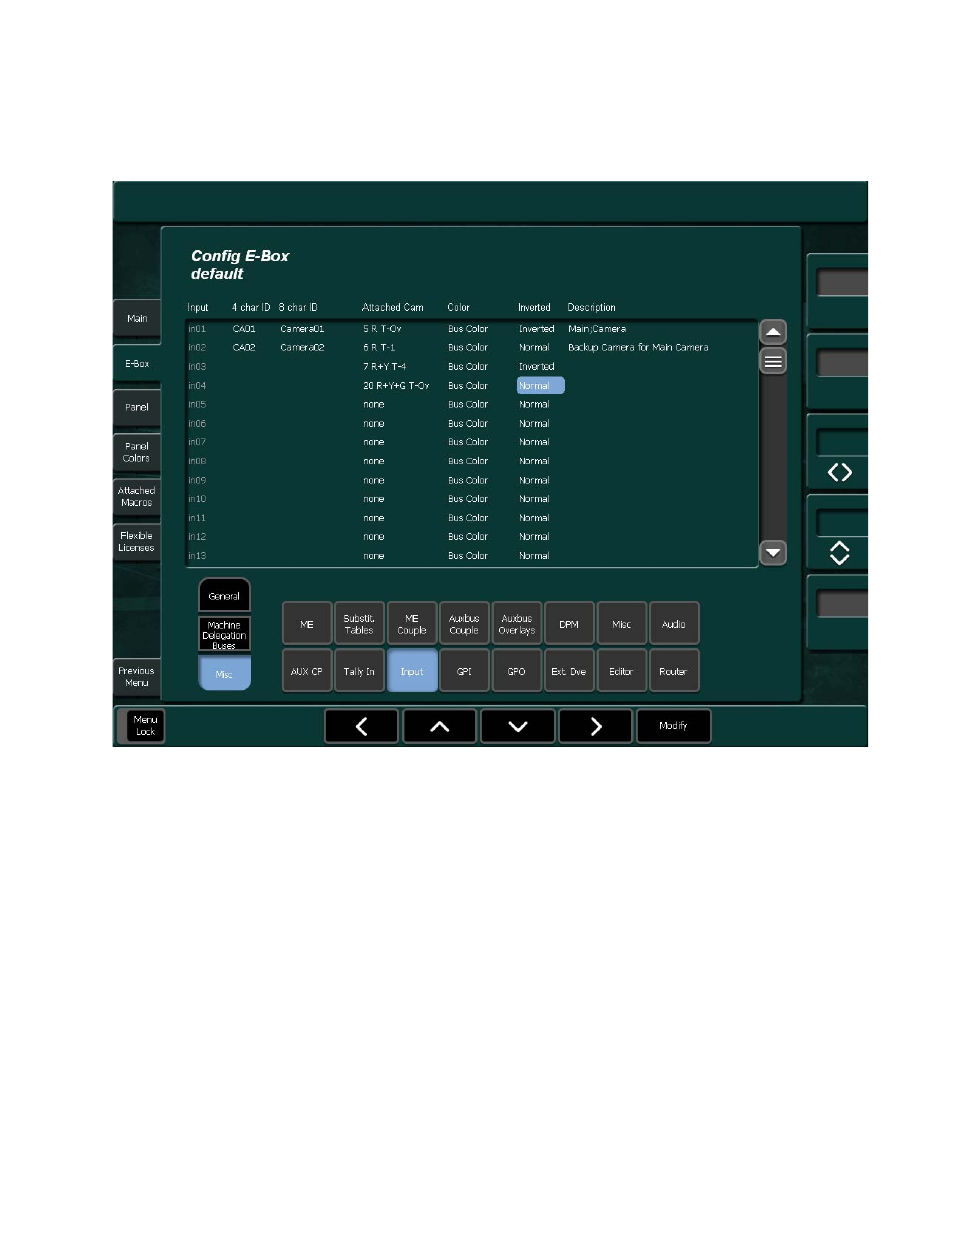954x1235 pixels.
Task: Select Machine Delegation Buses category
Action: [x=224, y=635]
